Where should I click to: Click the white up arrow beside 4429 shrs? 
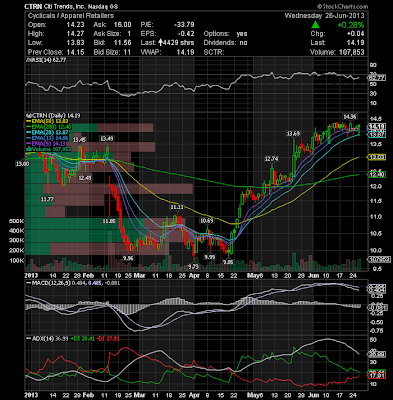click(160, 42)
